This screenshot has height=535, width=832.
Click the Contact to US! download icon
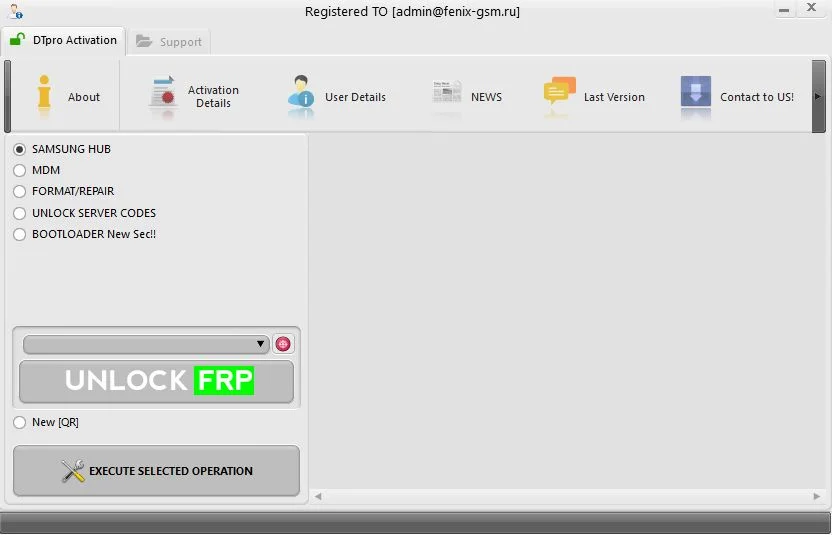click(696, 94)
